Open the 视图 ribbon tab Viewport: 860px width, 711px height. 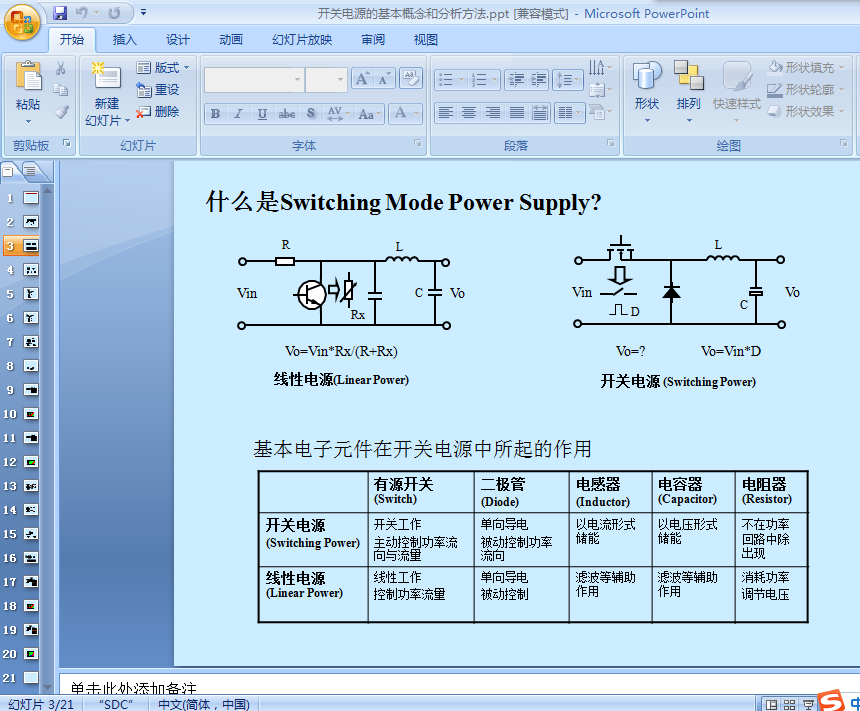[426, 40]
